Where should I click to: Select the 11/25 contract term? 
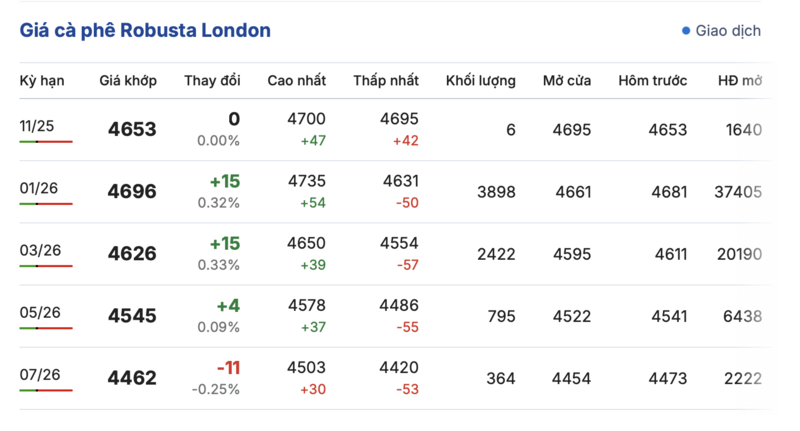[x=40, y=126]
